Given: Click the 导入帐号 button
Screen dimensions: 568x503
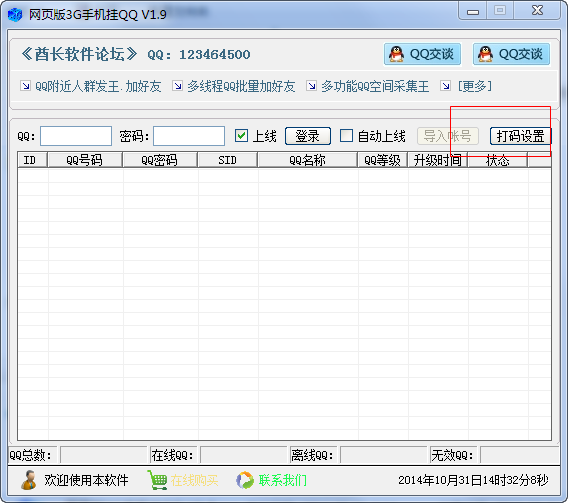Looking at the screenshot, I should coord(448,136).
